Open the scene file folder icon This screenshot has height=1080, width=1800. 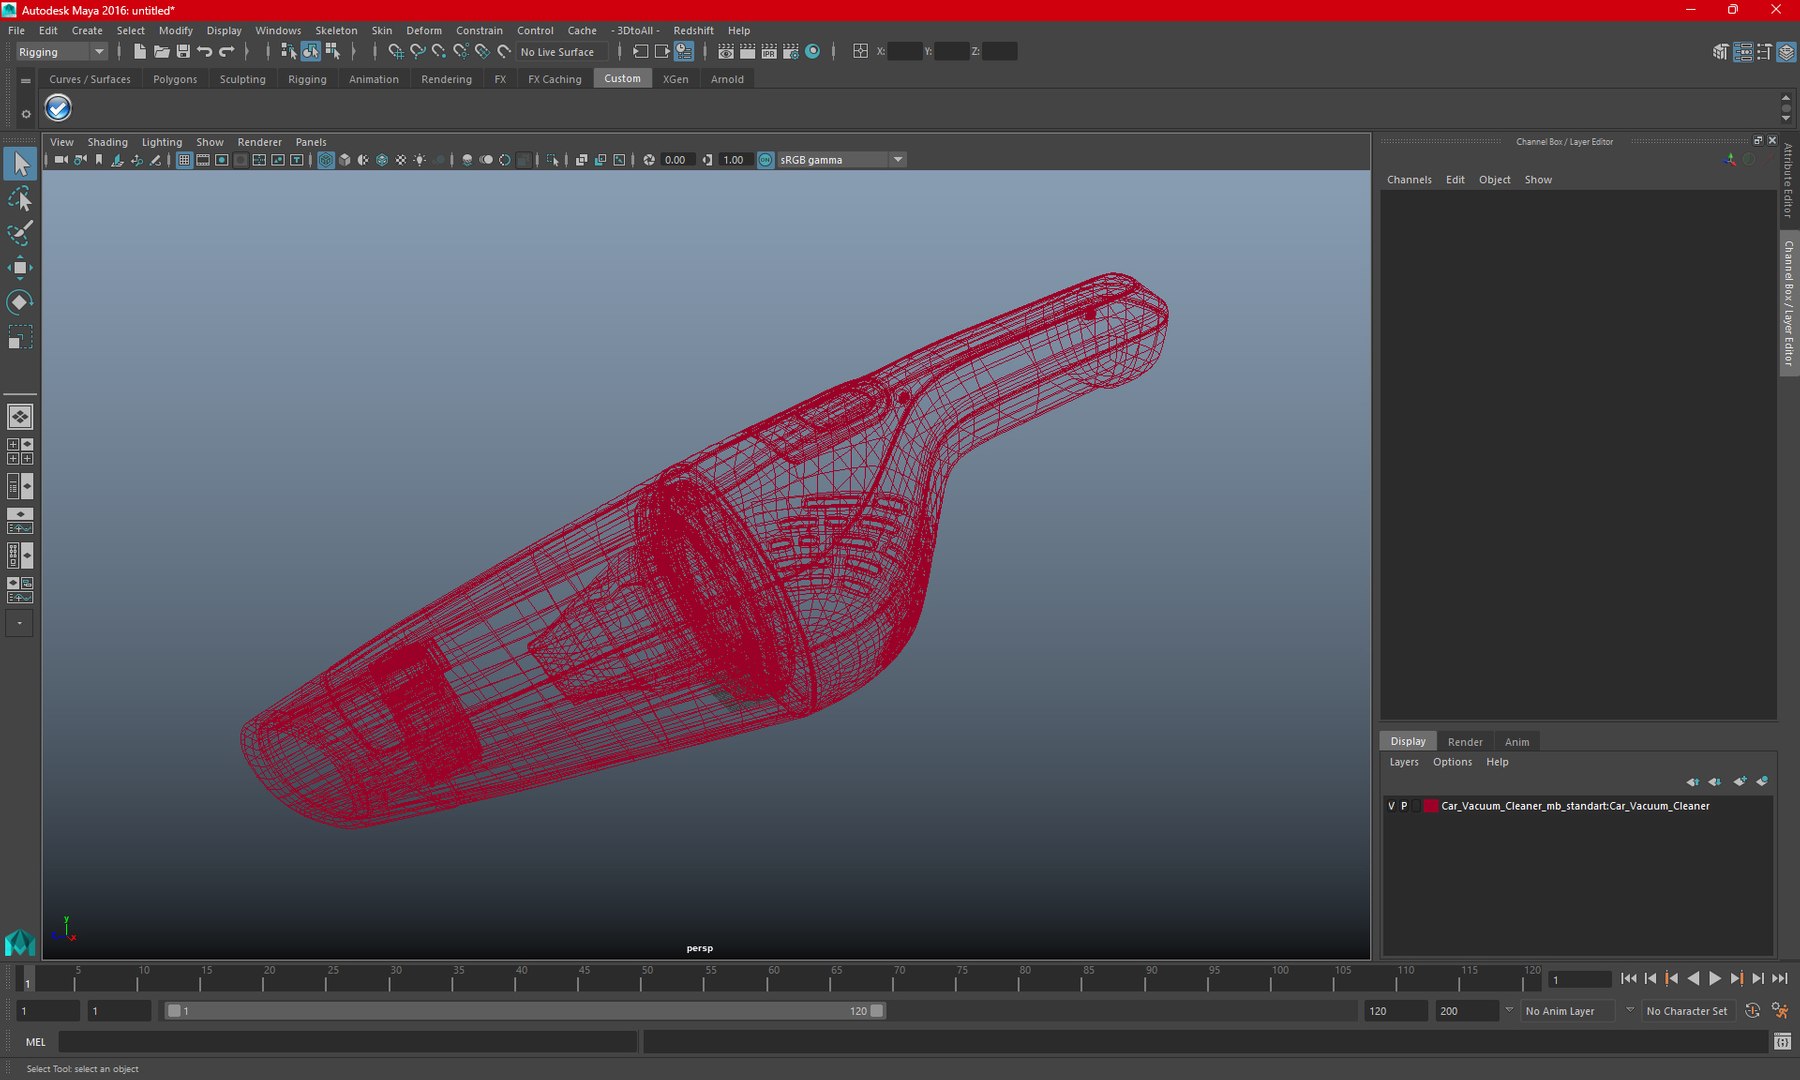[161, 52]
